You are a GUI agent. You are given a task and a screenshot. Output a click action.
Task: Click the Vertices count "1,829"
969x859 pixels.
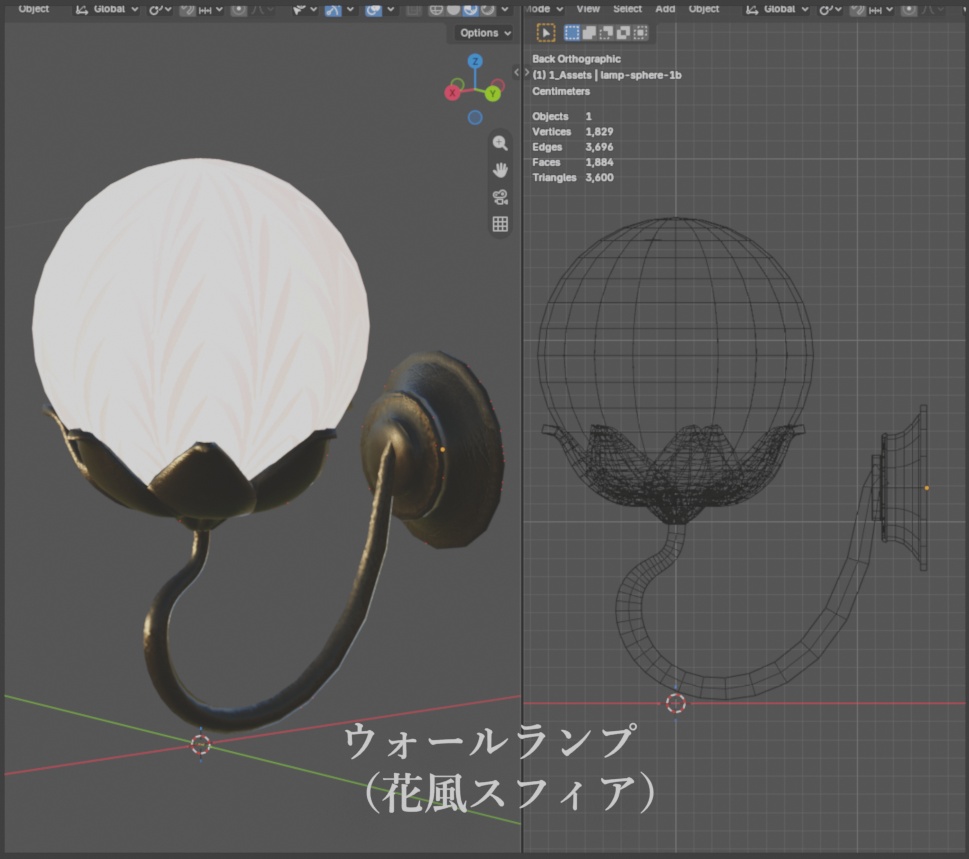coord(599,132)
